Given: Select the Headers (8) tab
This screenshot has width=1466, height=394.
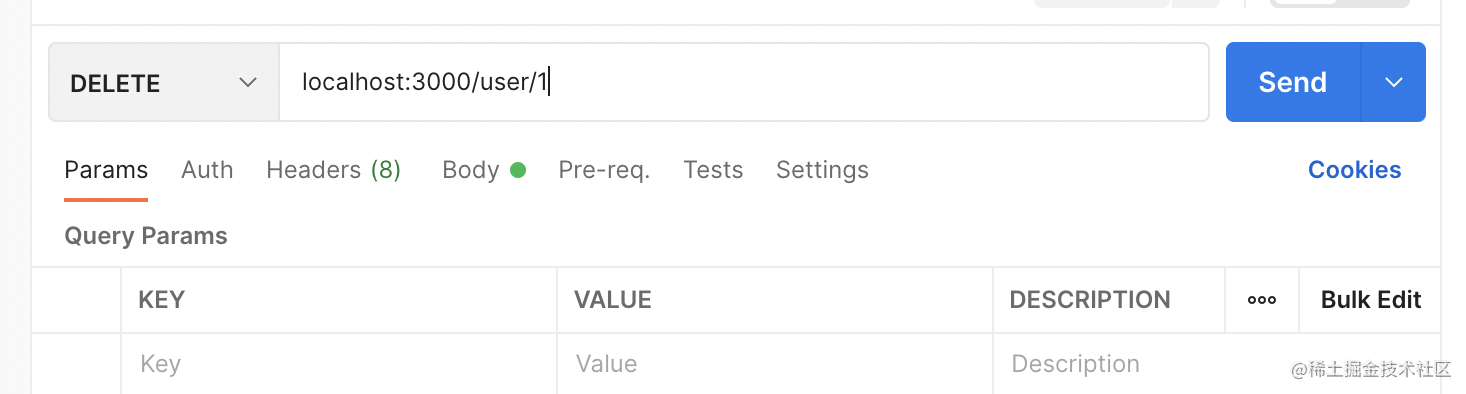Looking at the screenshot, I should (x=334, y=170).
